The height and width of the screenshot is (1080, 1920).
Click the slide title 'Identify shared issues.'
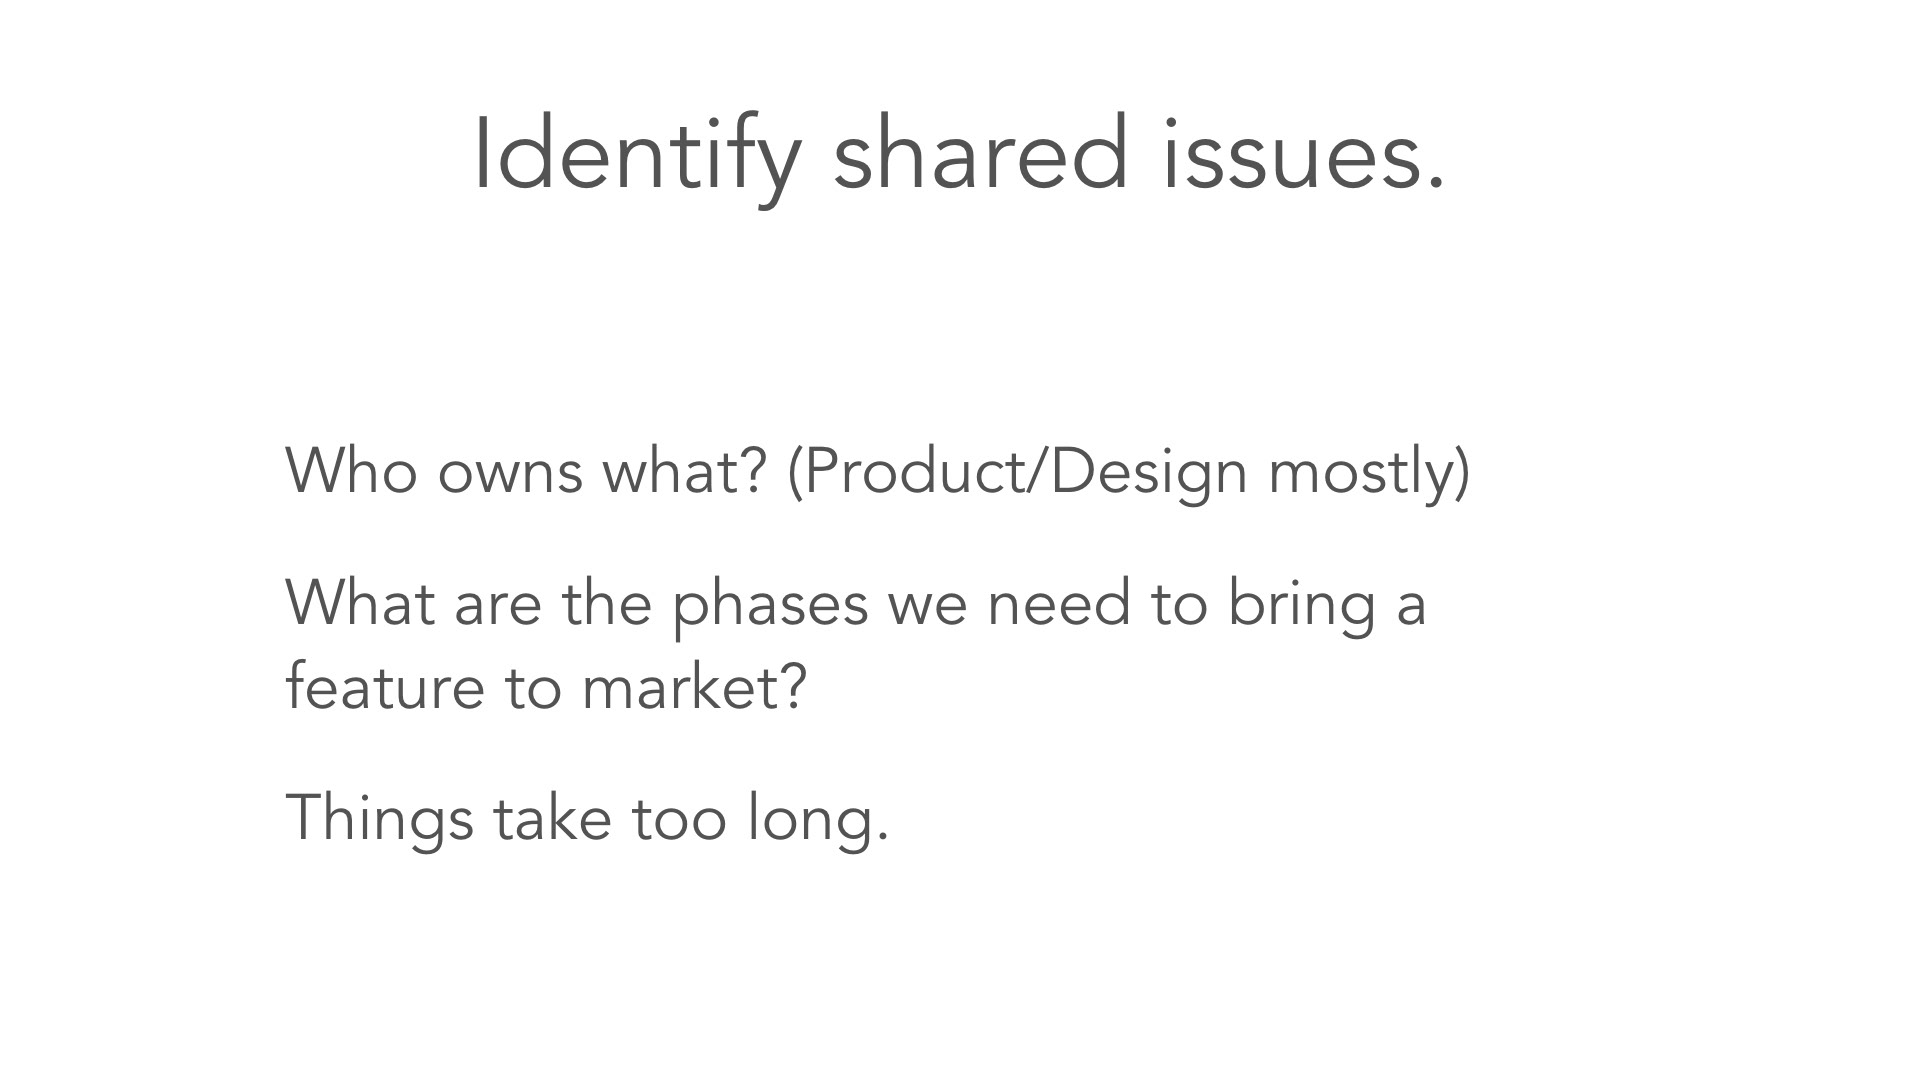(959, 155)
